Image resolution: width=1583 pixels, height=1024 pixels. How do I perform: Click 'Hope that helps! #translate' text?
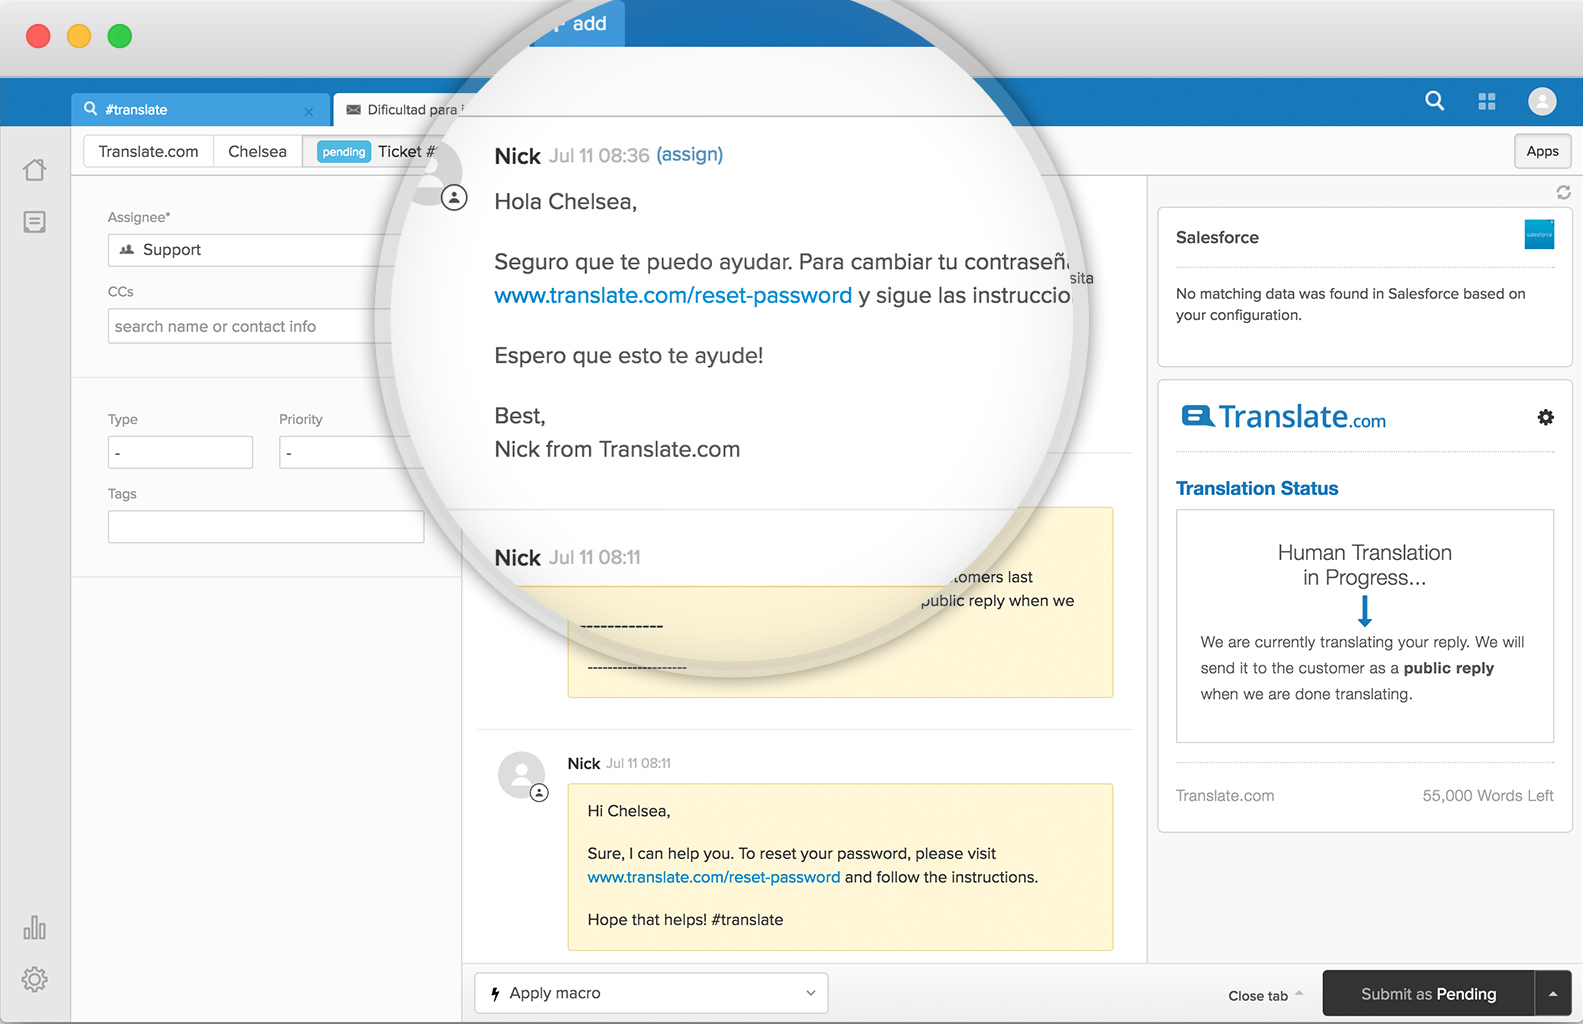(685, 919)
